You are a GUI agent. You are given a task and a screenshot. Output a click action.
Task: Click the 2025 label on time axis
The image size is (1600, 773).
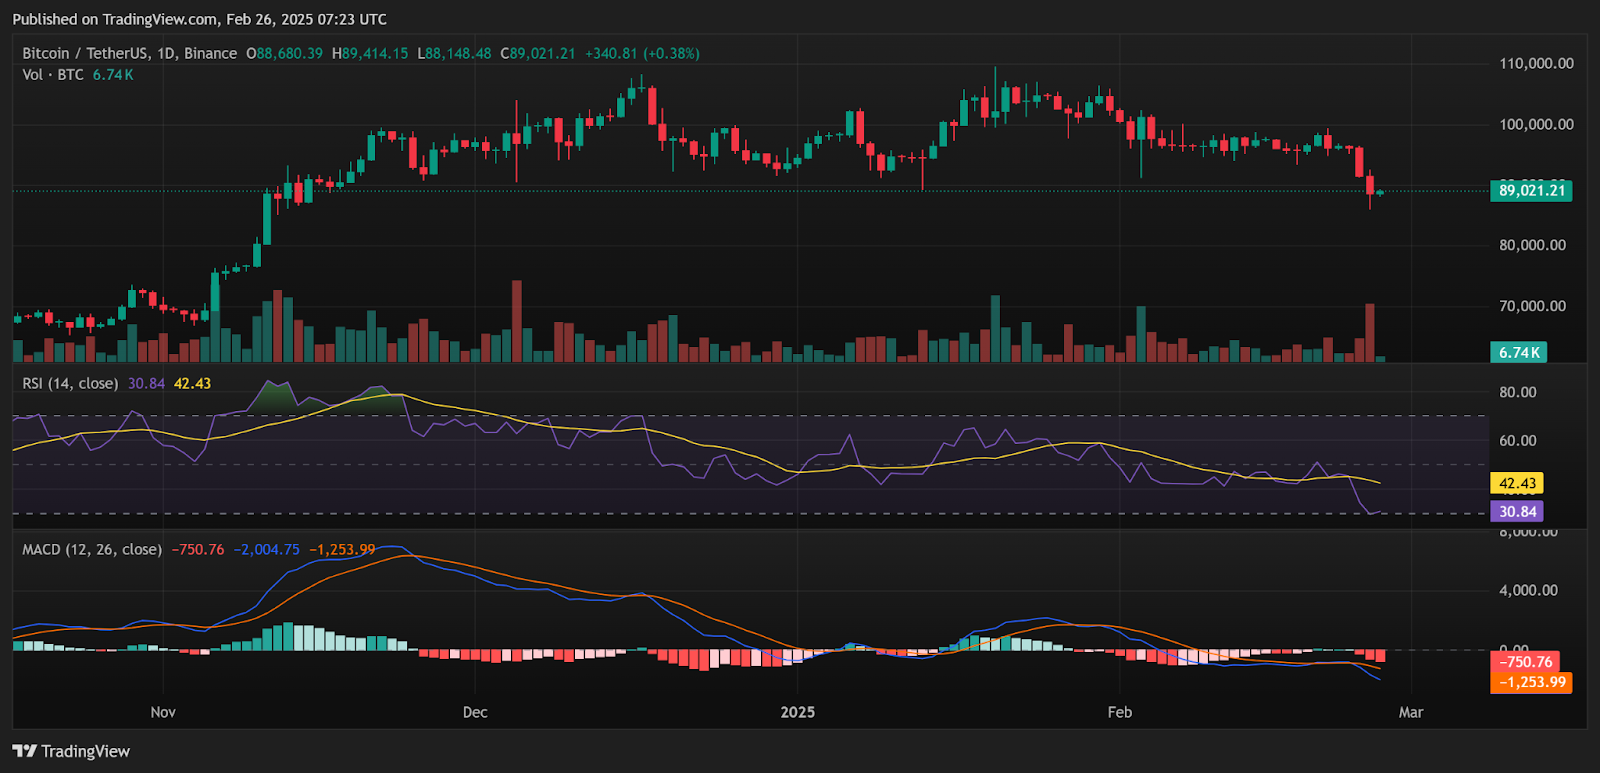coord(797,712)
